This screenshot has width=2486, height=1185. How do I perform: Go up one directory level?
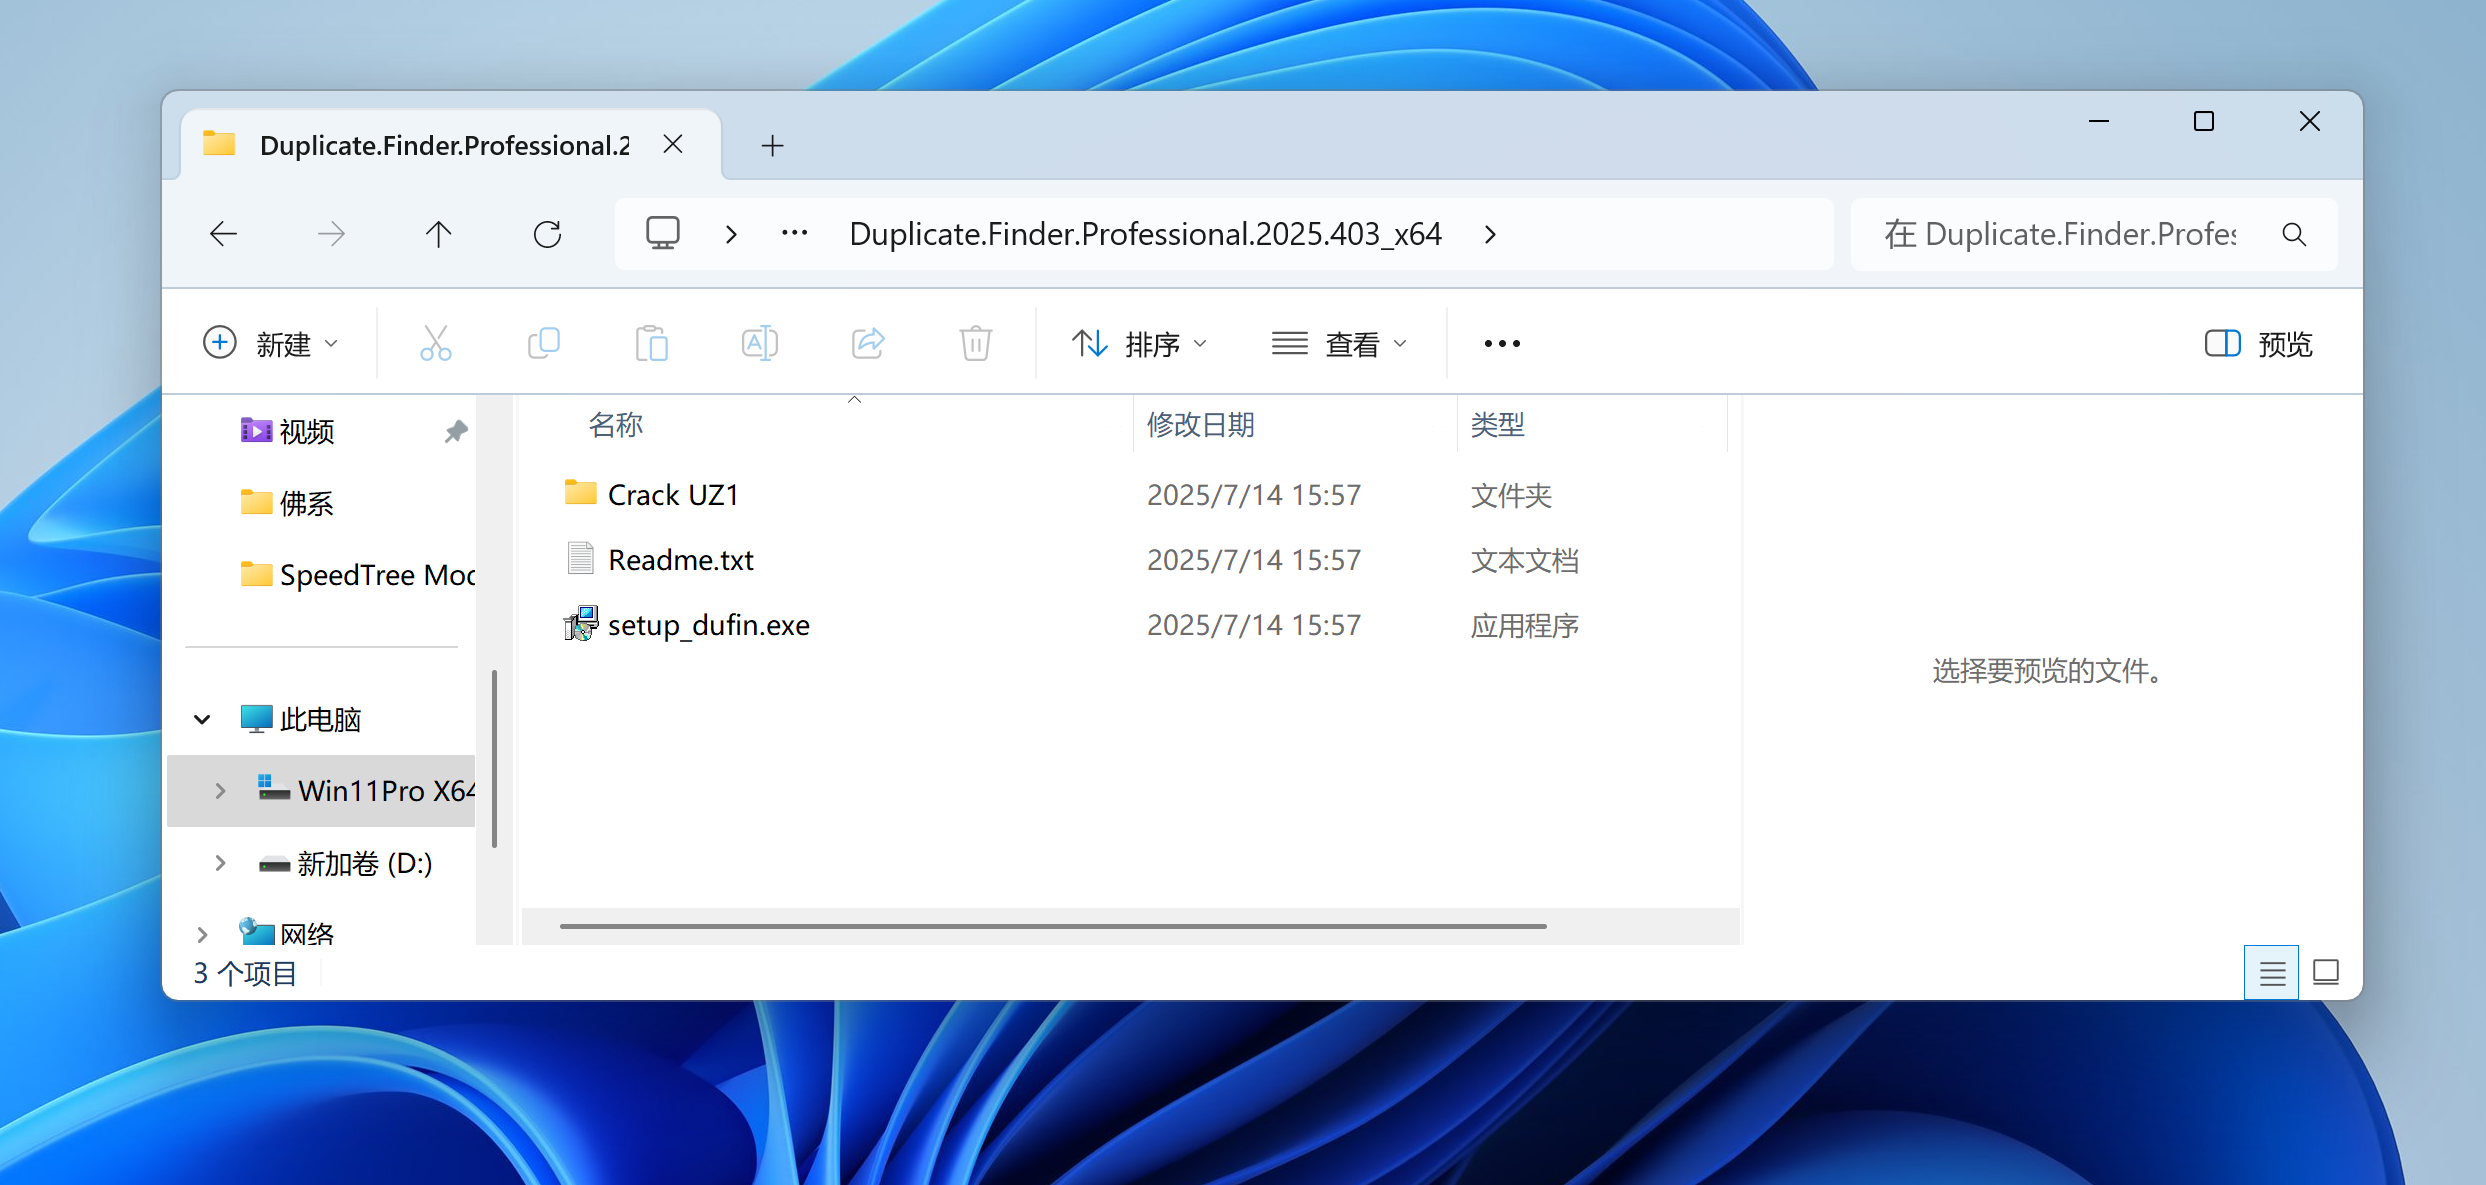(x=438, y=234)
